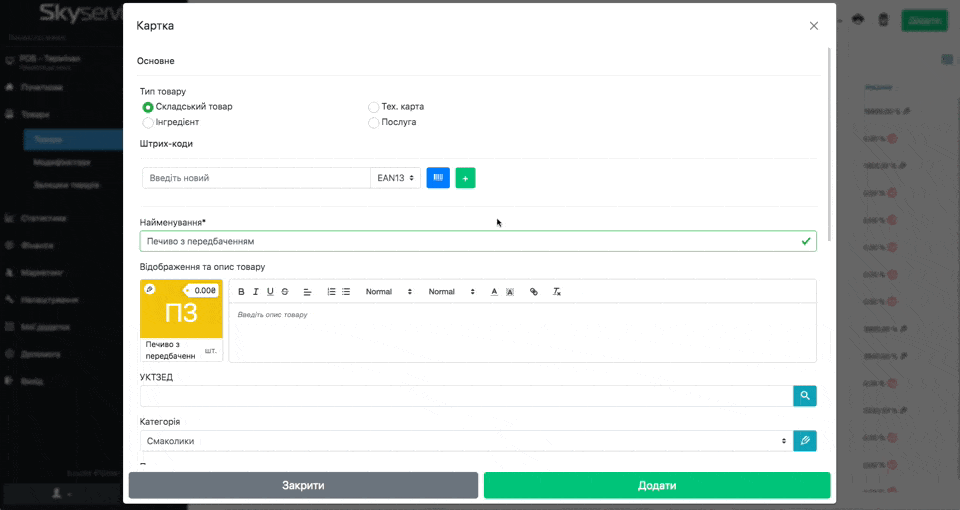Click the Закрити button

[303, 485]
